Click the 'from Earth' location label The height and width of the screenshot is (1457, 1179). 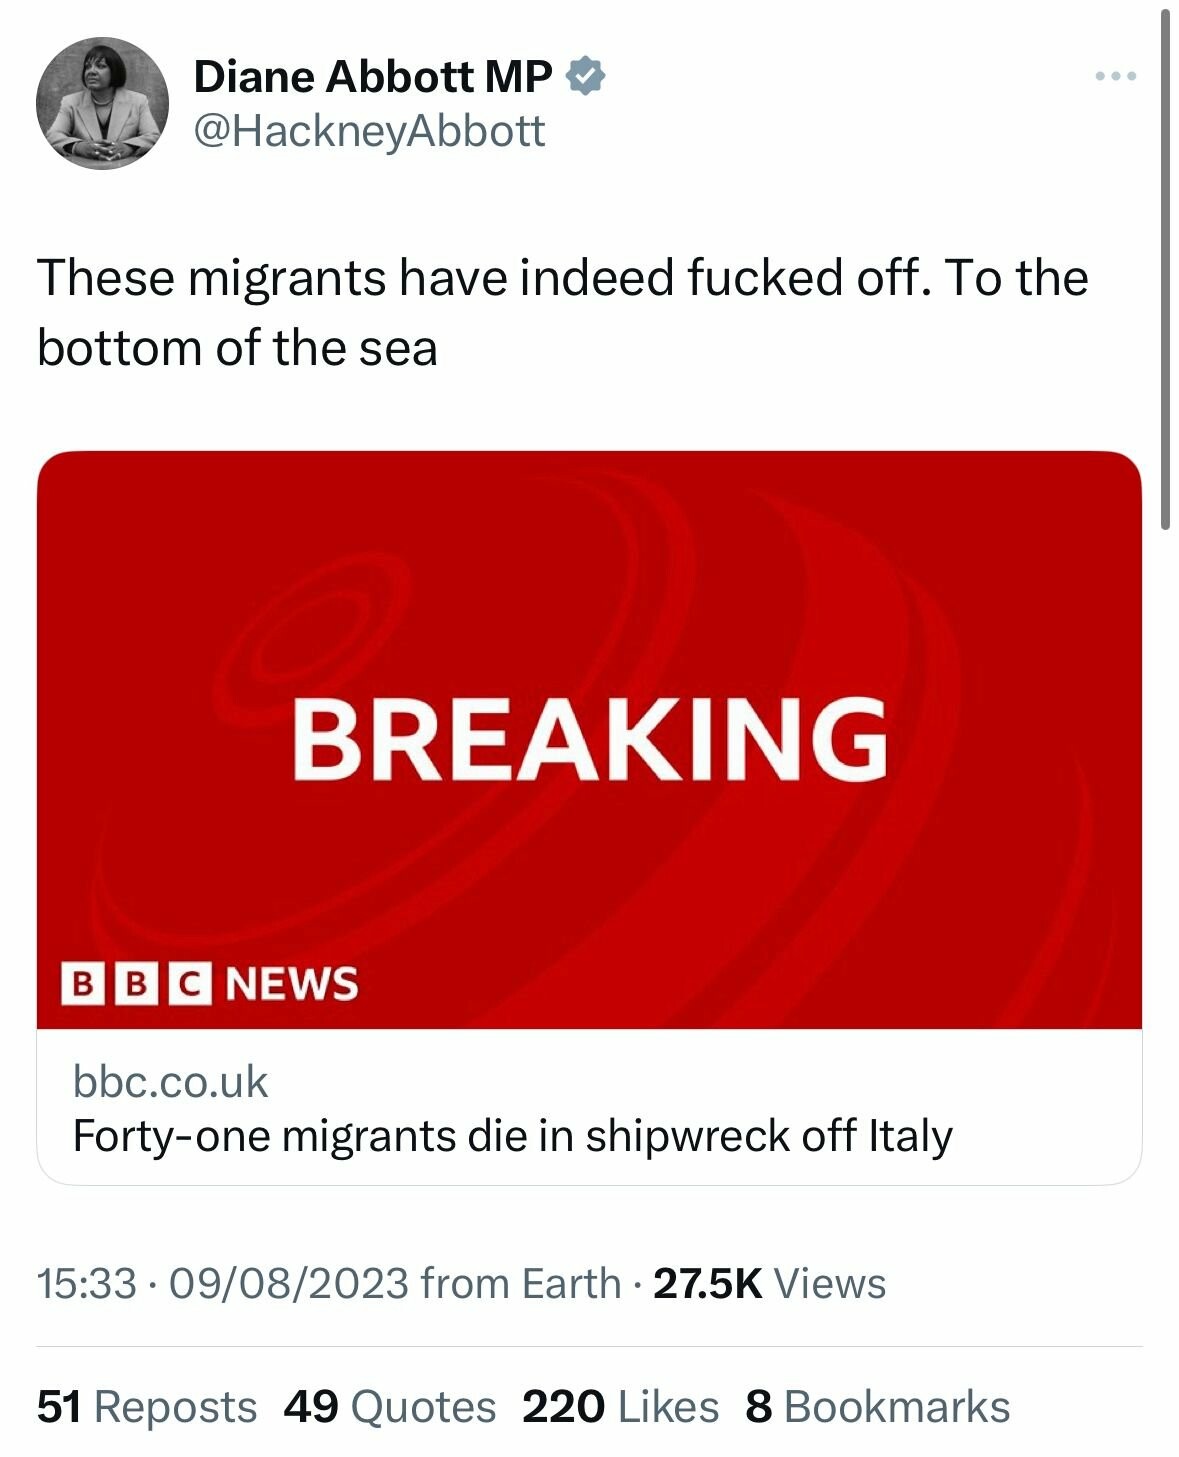click(520, 1283)
